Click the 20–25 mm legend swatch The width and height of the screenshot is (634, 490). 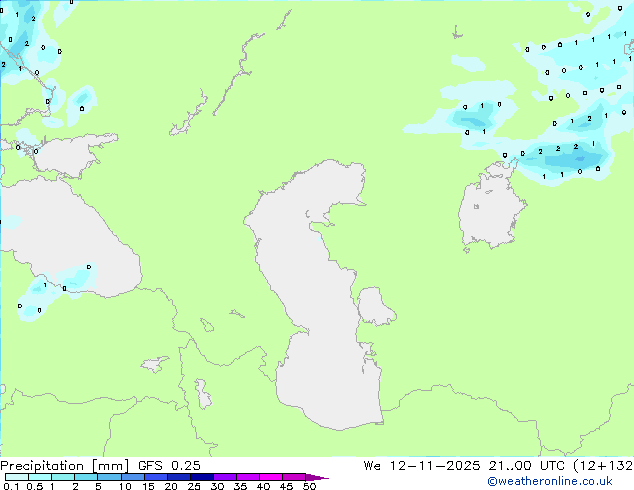coord(179,477)
